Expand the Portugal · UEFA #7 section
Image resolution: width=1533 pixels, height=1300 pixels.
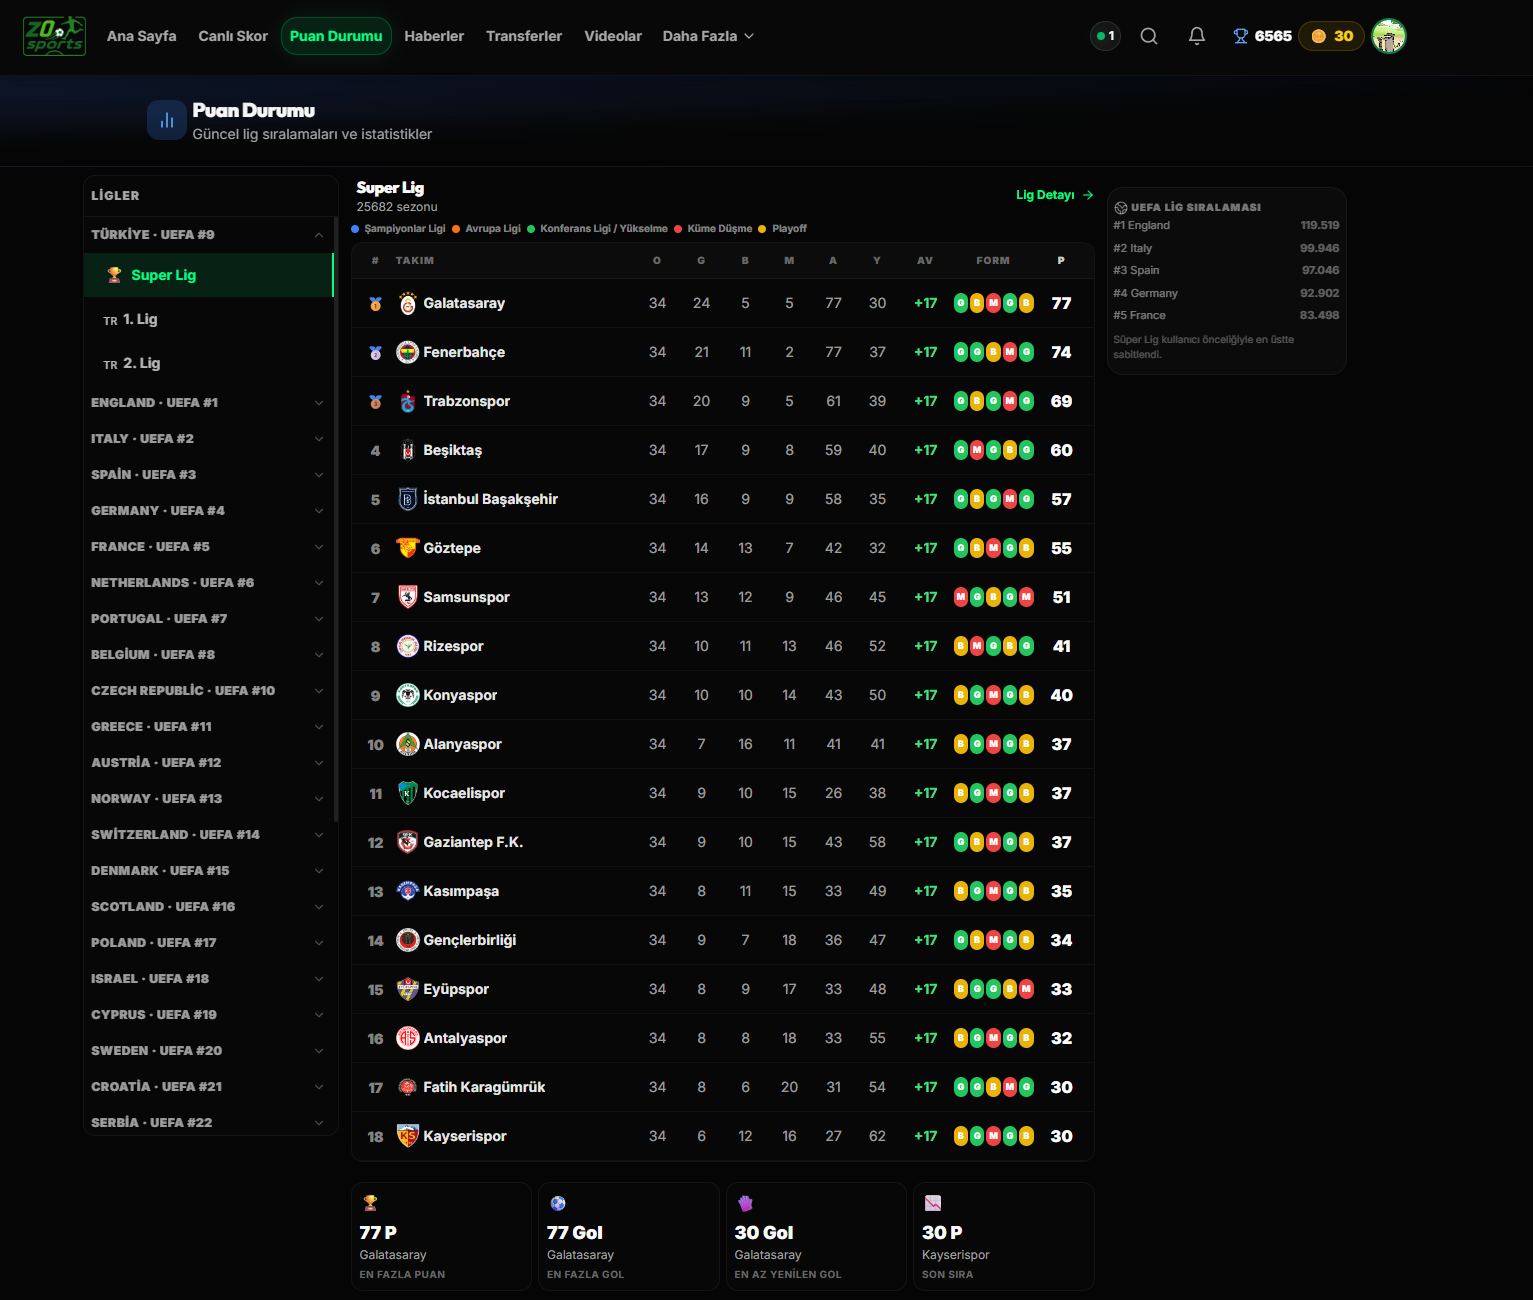point(209,619)
